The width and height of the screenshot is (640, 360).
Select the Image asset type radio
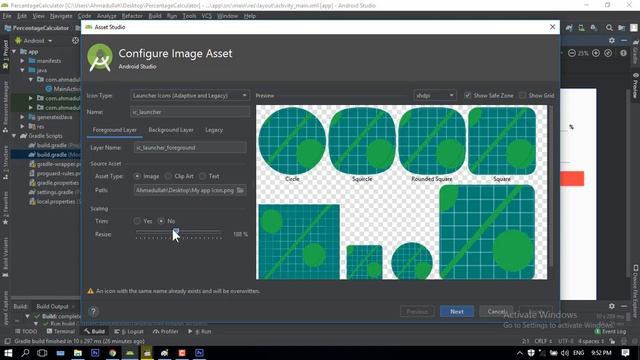click(137, 176)
